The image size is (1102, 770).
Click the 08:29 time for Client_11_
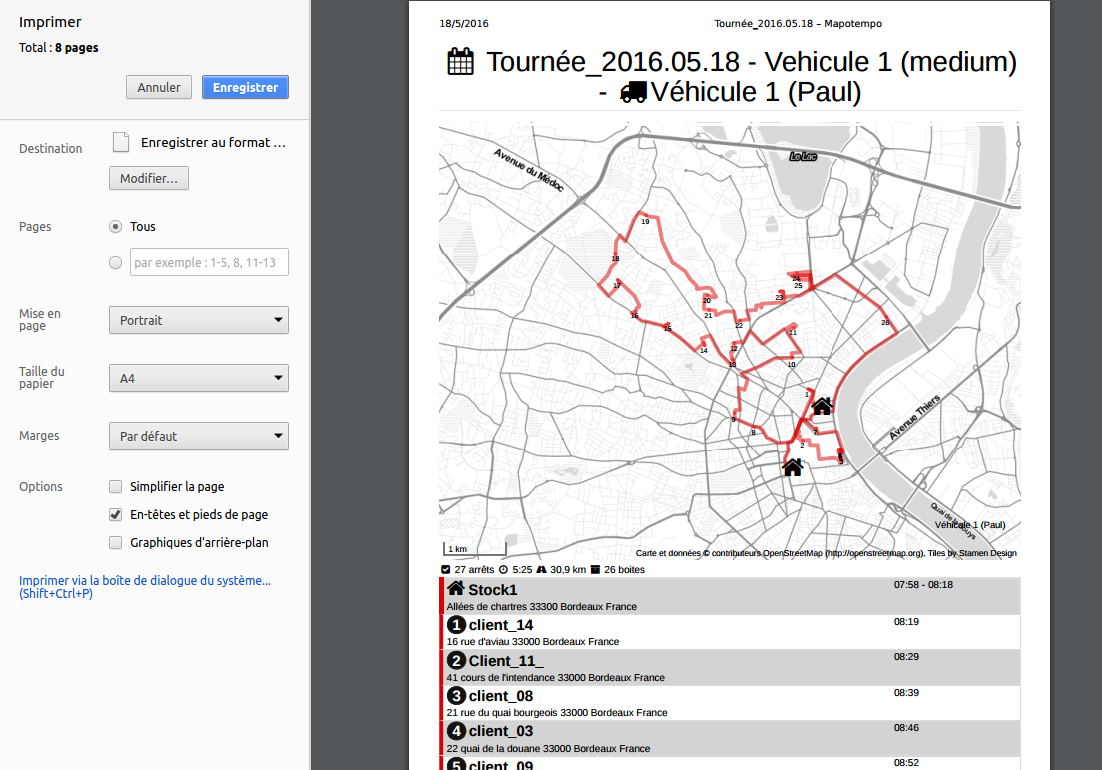click(906, 656)
